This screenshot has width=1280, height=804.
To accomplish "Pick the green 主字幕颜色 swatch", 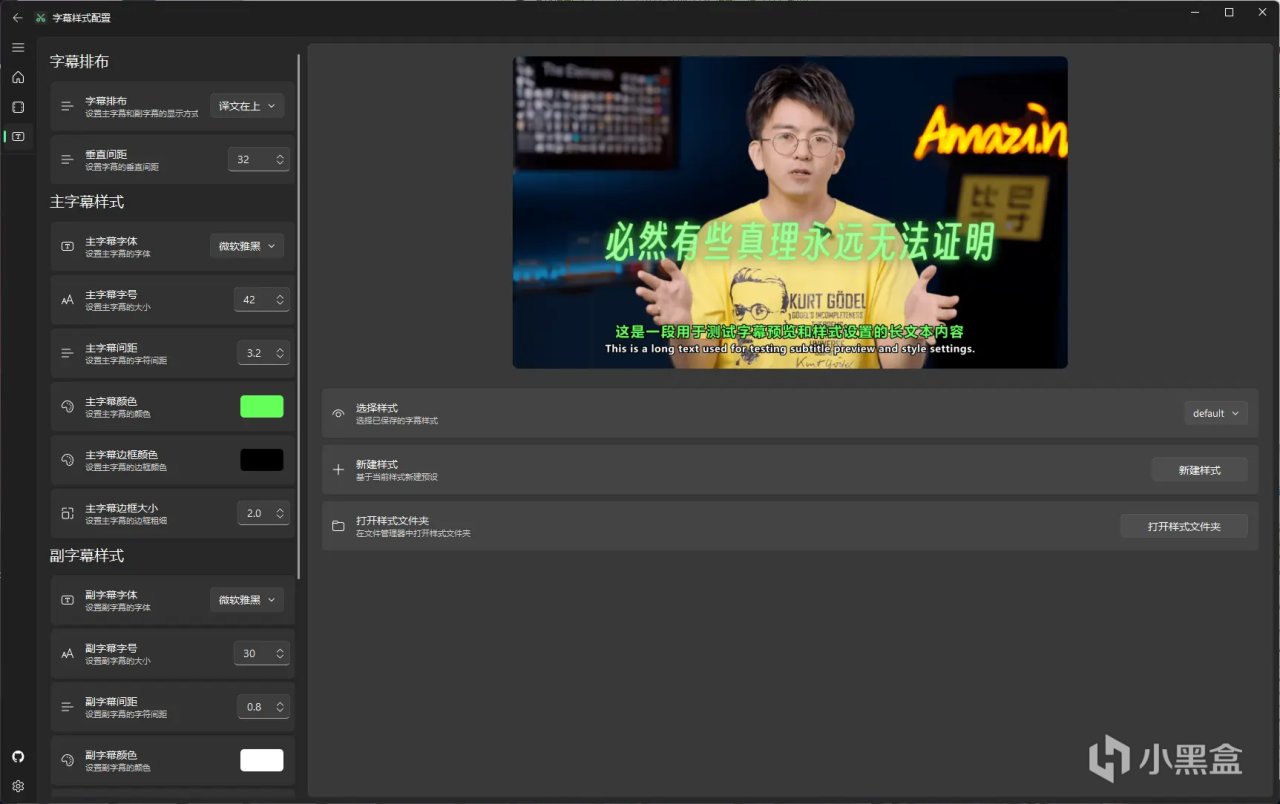I will tap(262, 406).
